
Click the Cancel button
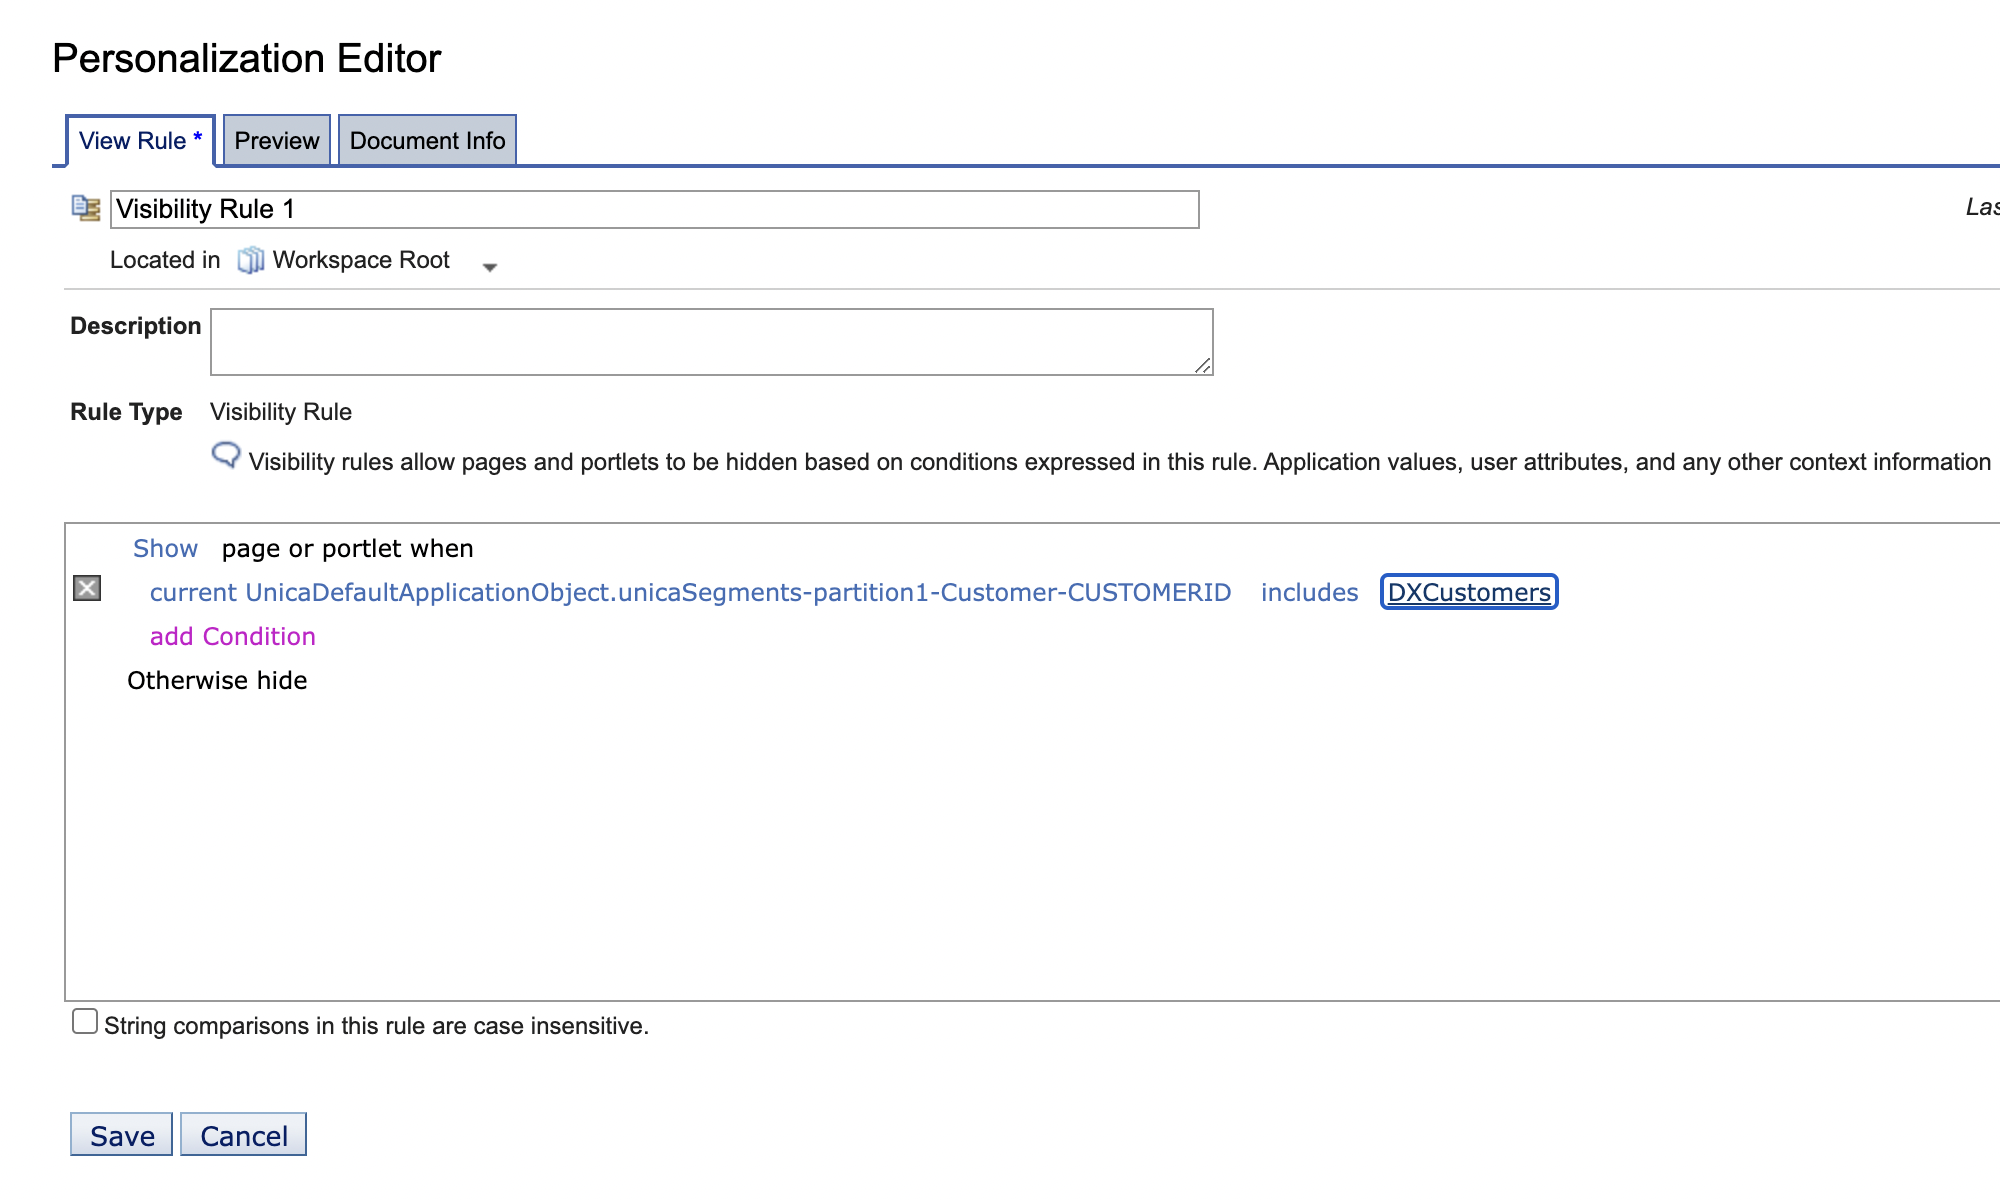pyautogui.click(x=243, y=1134)
